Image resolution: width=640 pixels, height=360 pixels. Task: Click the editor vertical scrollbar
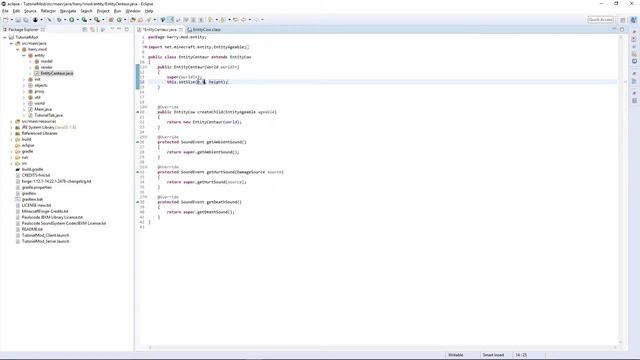(x=620, y=190)
